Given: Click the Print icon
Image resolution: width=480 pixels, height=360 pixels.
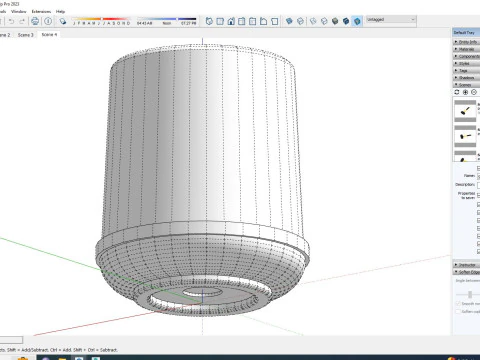Looking at the screenshot, I should [x=35, y=21].
